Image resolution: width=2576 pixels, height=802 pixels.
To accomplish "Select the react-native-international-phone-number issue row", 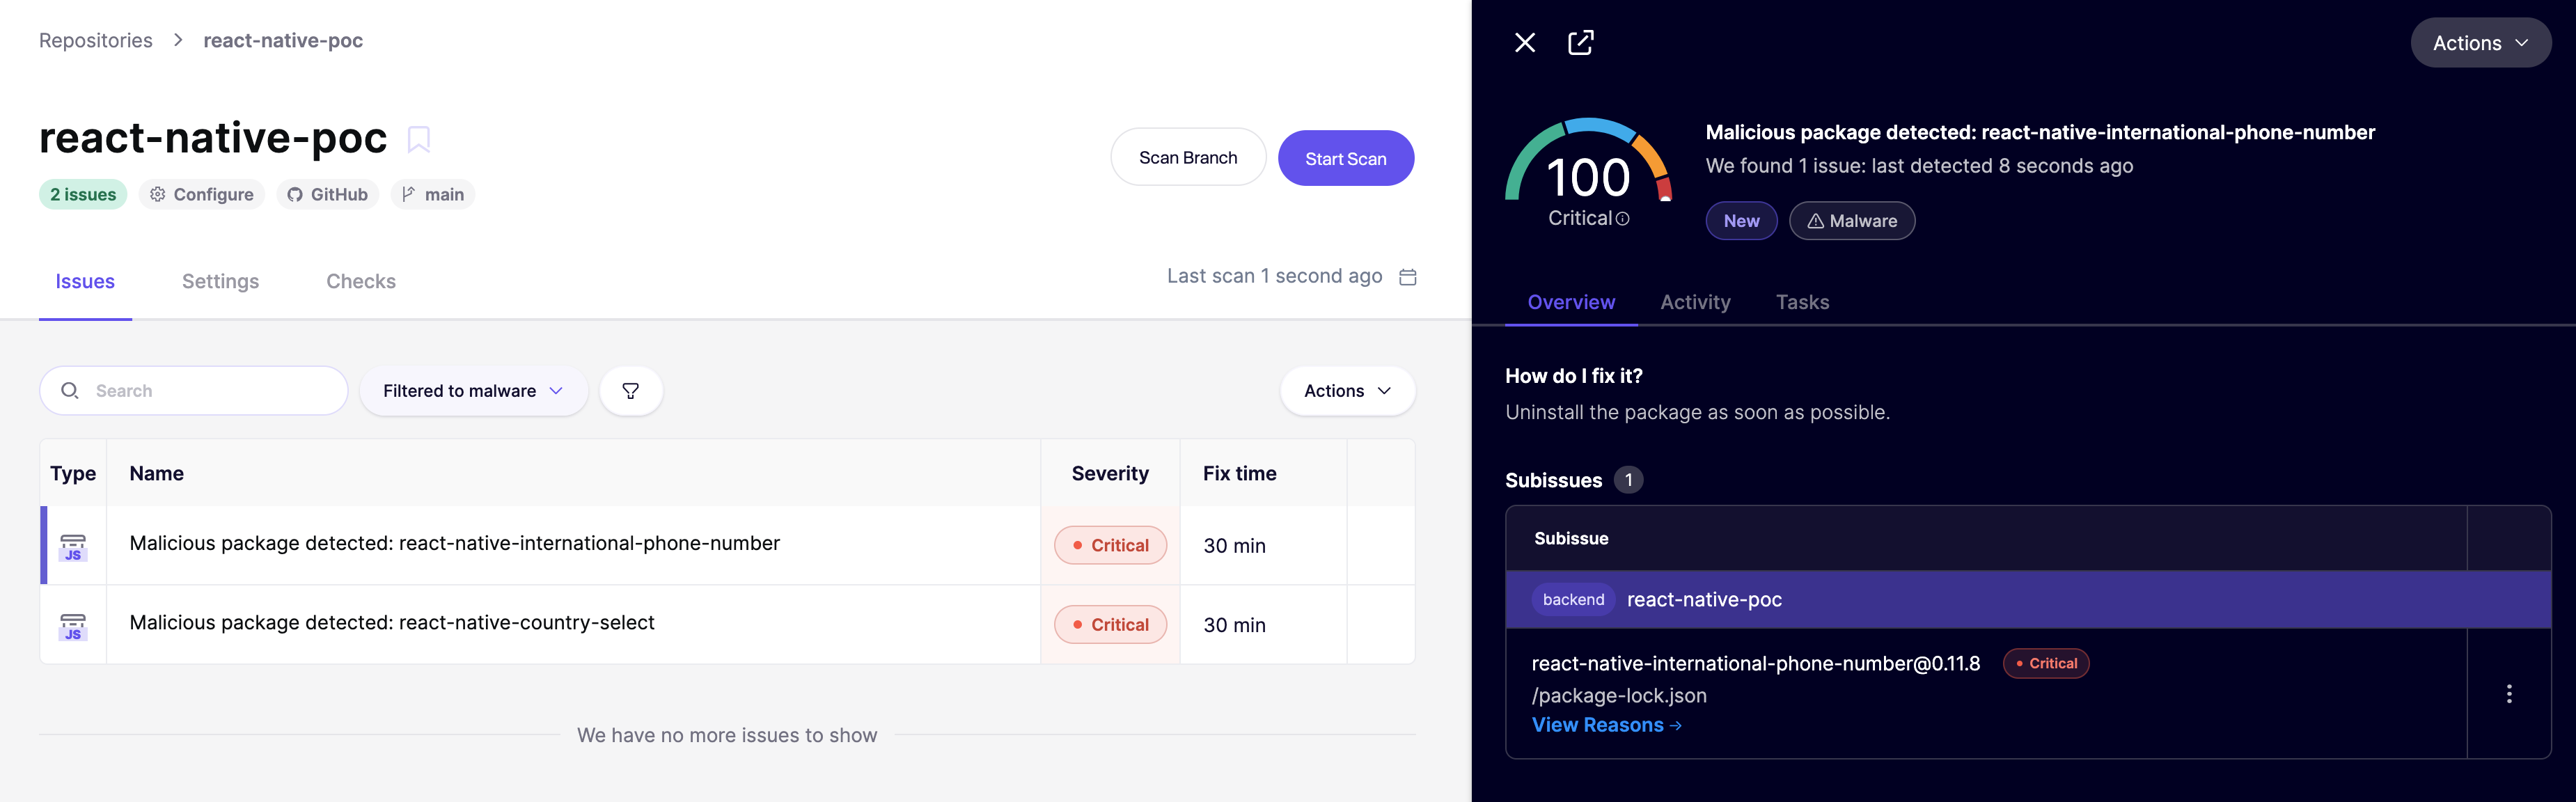I will click(727, 545).
